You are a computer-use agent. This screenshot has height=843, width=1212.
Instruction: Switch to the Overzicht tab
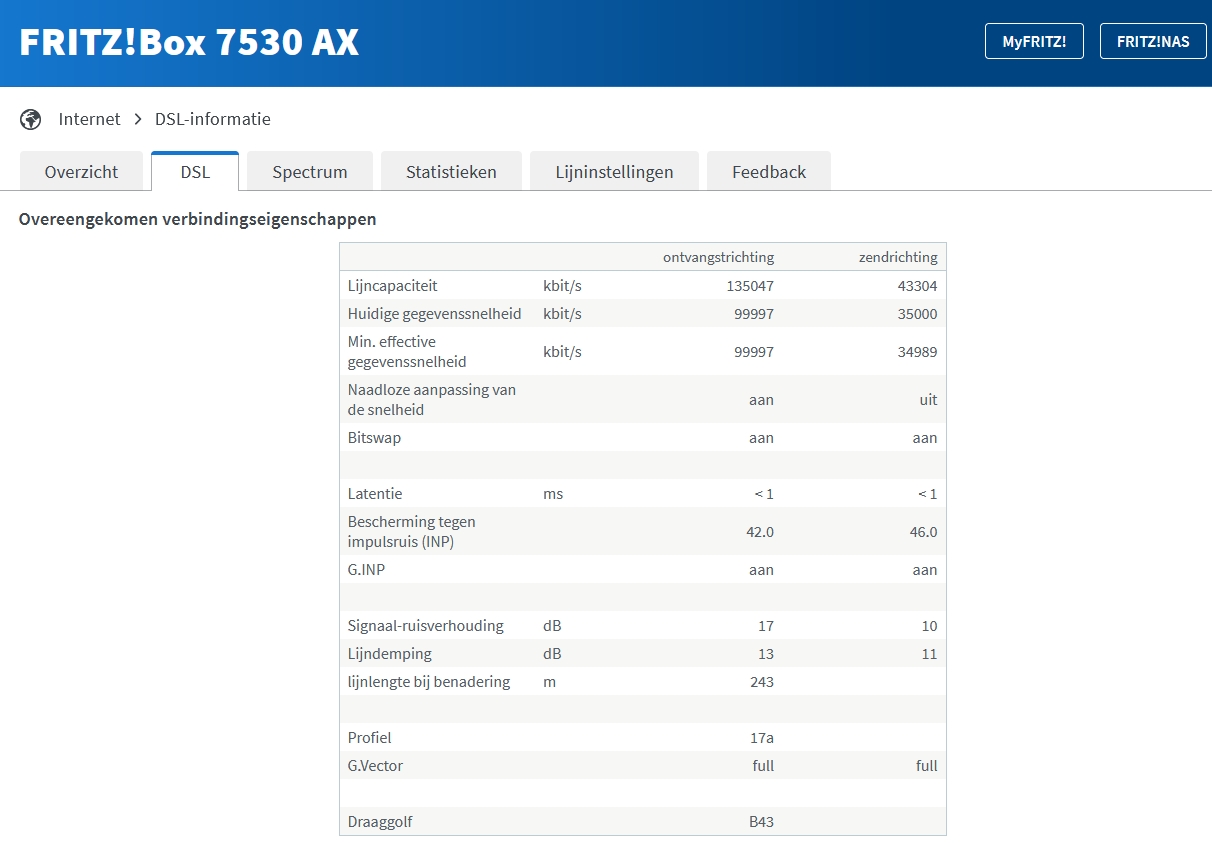pyautogui.click(x=81, y=172)
